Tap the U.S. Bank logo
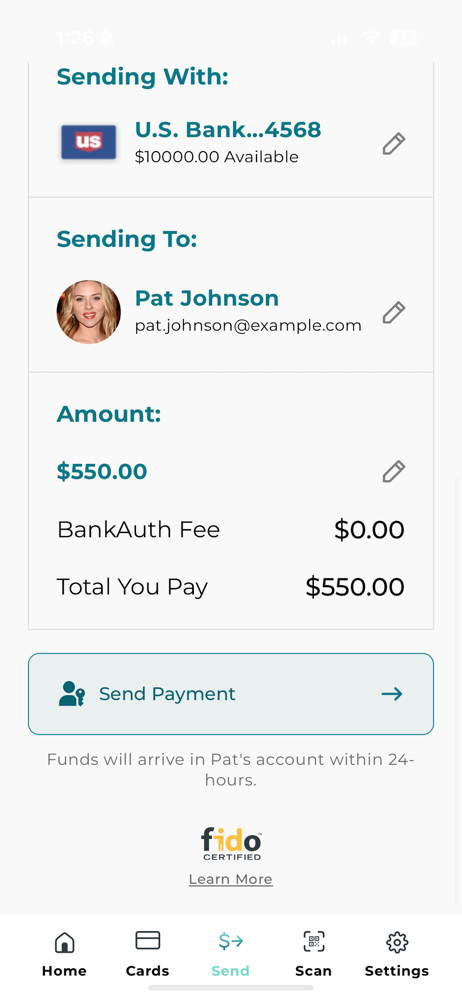This screenshot has width=462, height=1000. point(88,142)
